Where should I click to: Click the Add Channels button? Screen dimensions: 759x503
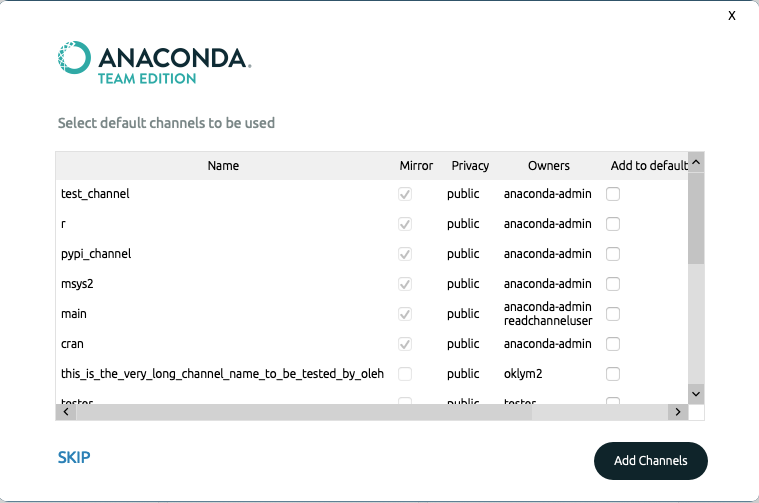pos(651,461)
